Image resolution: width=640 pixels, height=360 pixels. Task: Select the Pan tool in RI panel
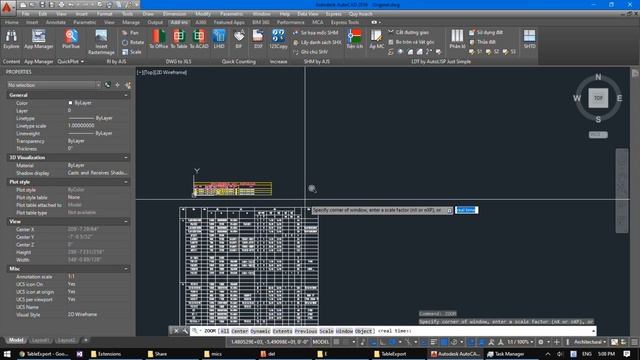(131, 33)
